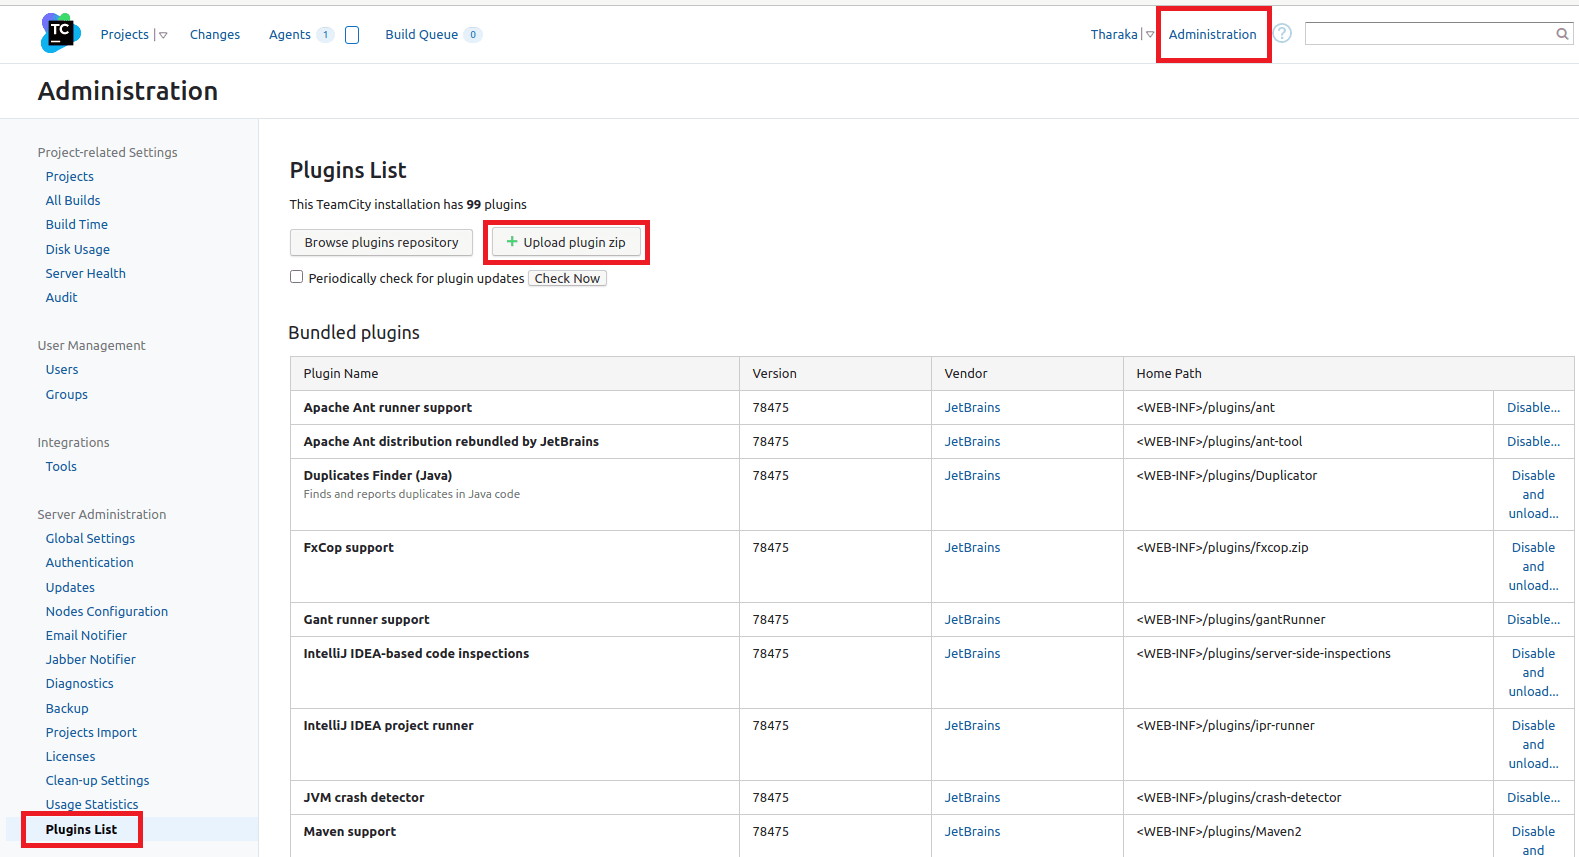
Task: Select Plugins List in sidebar
Action: coord(81,829)
